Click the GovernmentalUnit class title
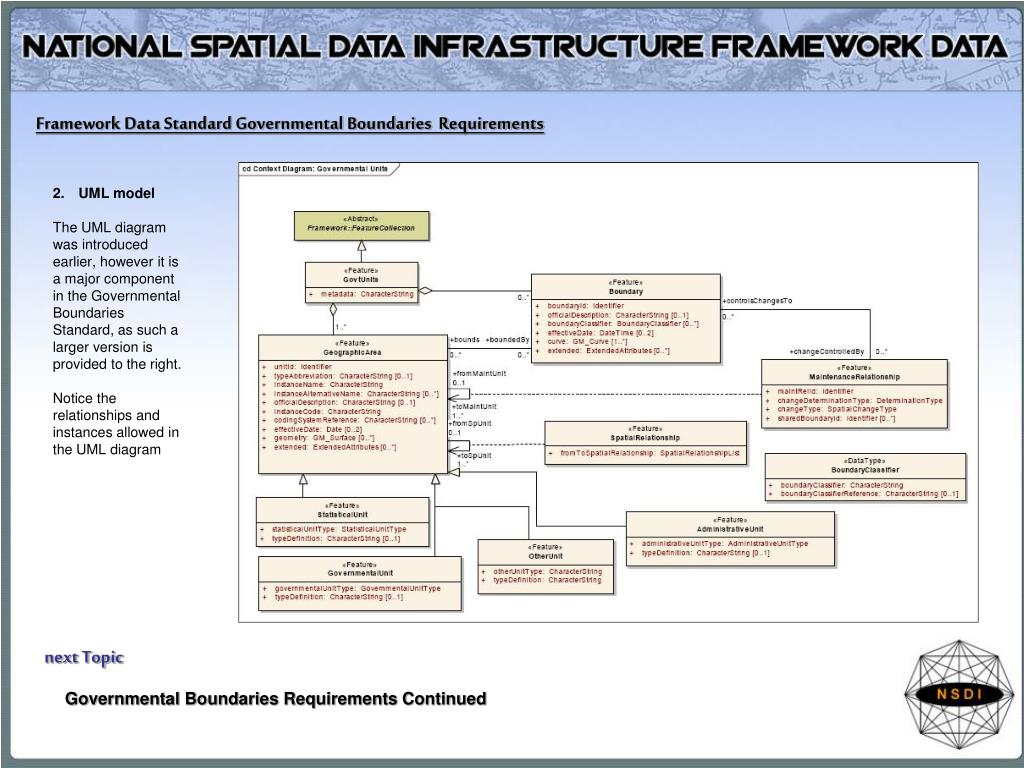 tap(360, 573)
